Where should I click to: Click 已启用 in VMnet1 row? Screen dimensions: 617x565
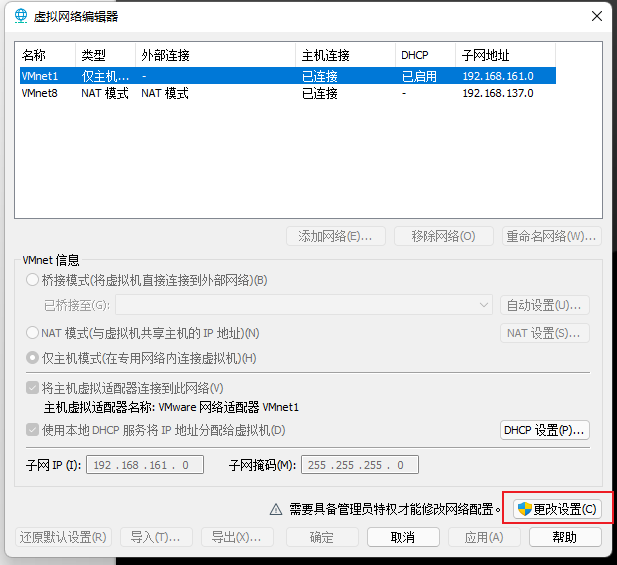419,76
